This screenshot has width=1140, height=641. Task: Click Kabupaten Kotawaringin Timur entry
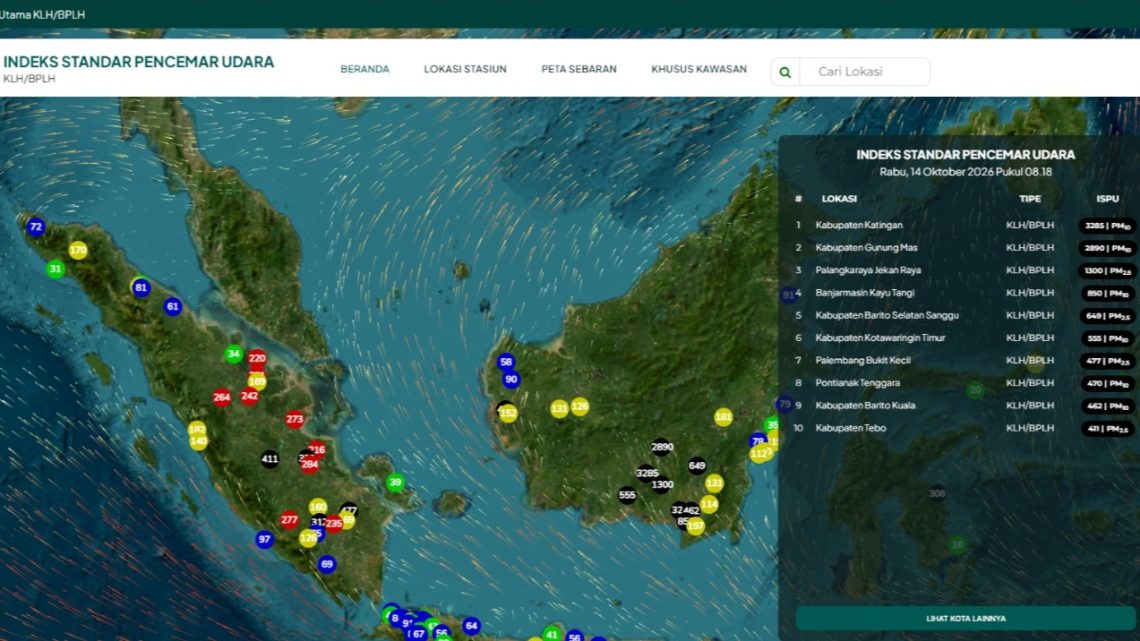click(x=966, y=338)
